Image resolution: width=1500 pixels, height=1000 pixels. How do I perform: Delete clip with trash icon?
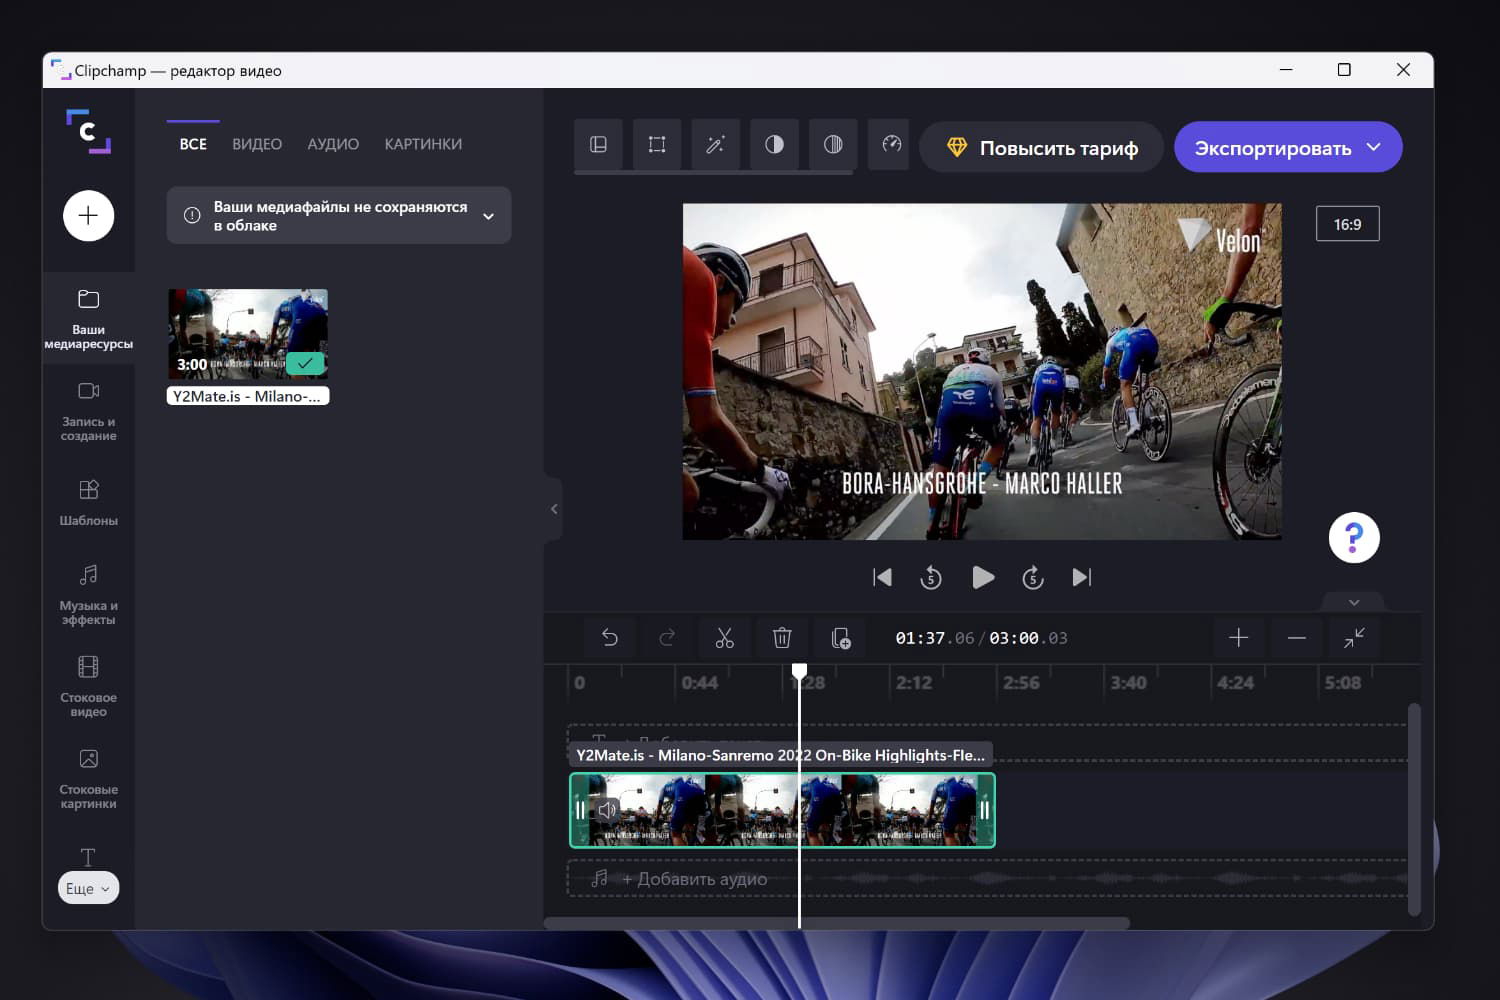[782, 638]
